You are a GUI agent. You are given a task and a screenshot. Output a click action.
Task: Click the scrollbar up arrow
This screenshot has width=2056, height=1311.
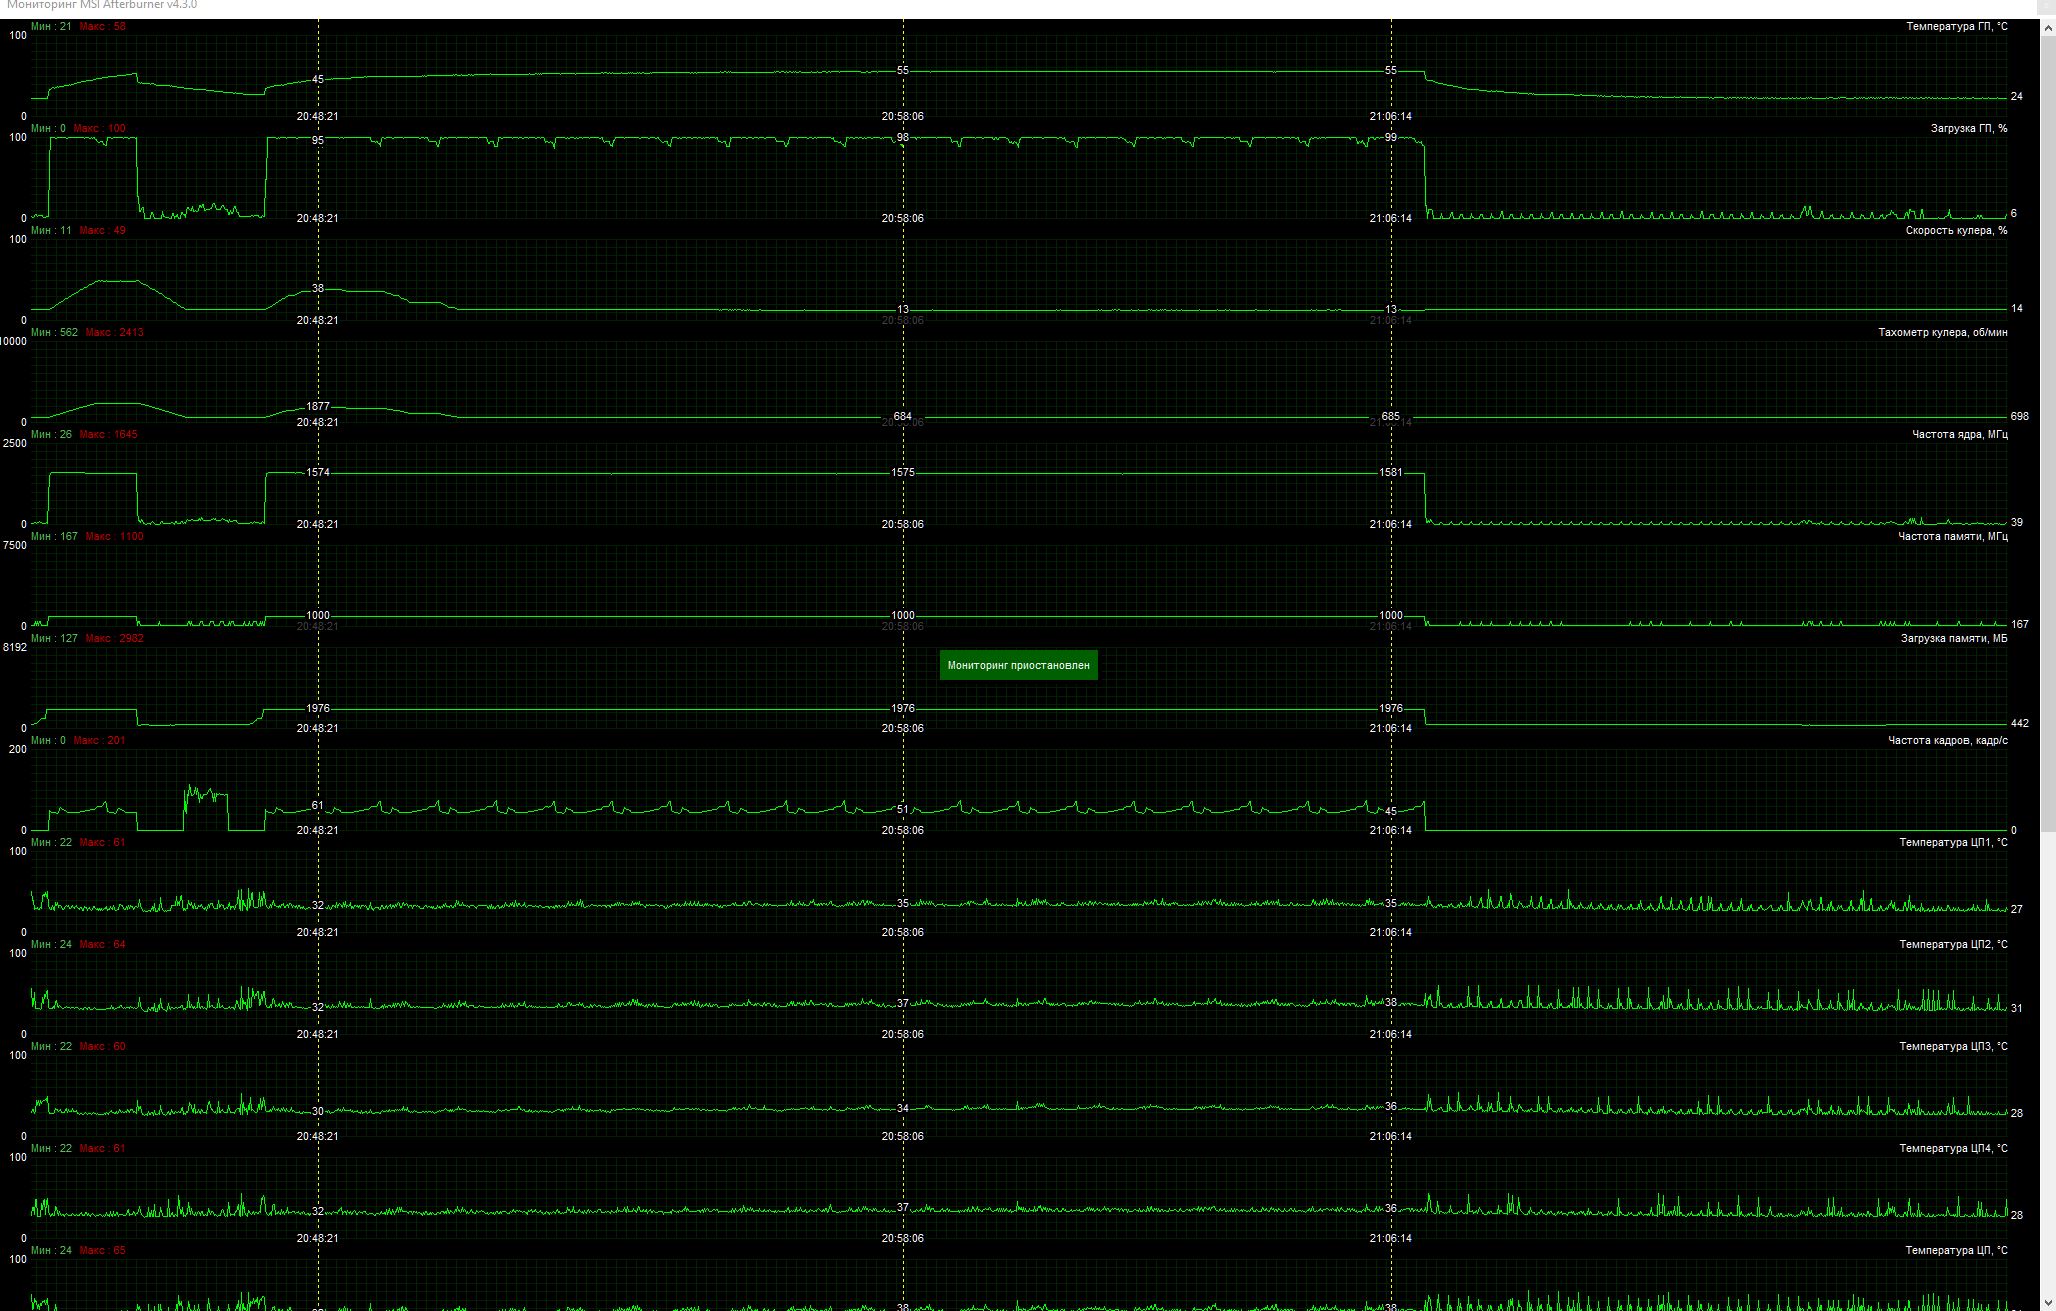click(2047, 27)
